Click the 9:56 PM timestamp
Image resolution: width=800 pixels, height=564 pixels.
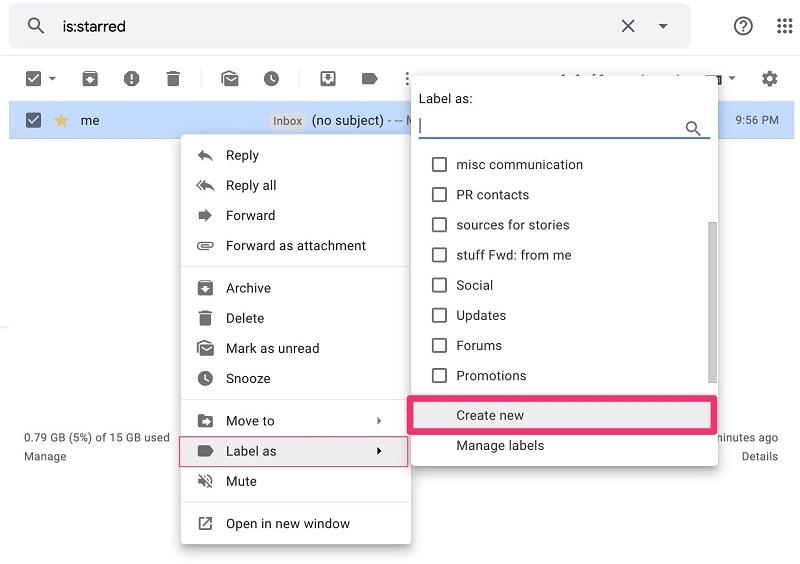757,120
